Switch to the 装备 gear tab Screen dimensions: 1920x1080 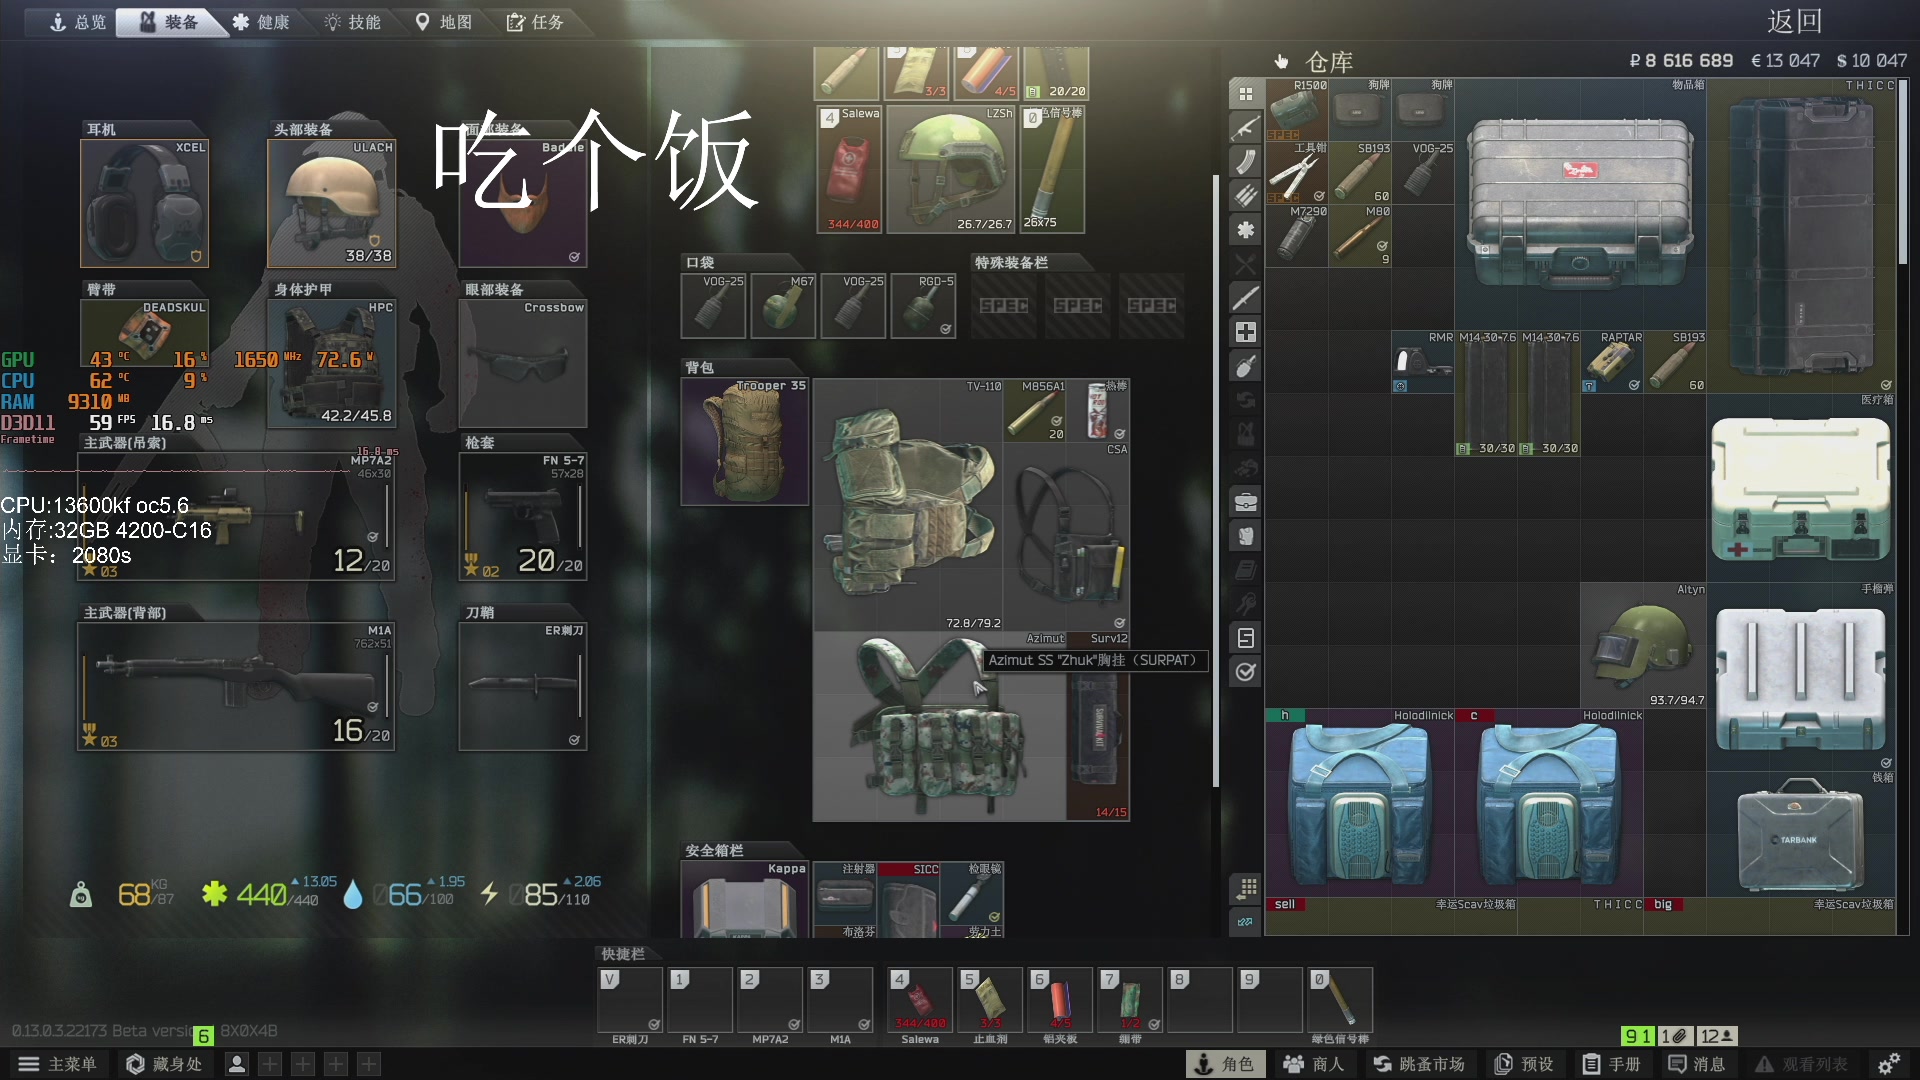pyautogui.click(x=170, y=22)
